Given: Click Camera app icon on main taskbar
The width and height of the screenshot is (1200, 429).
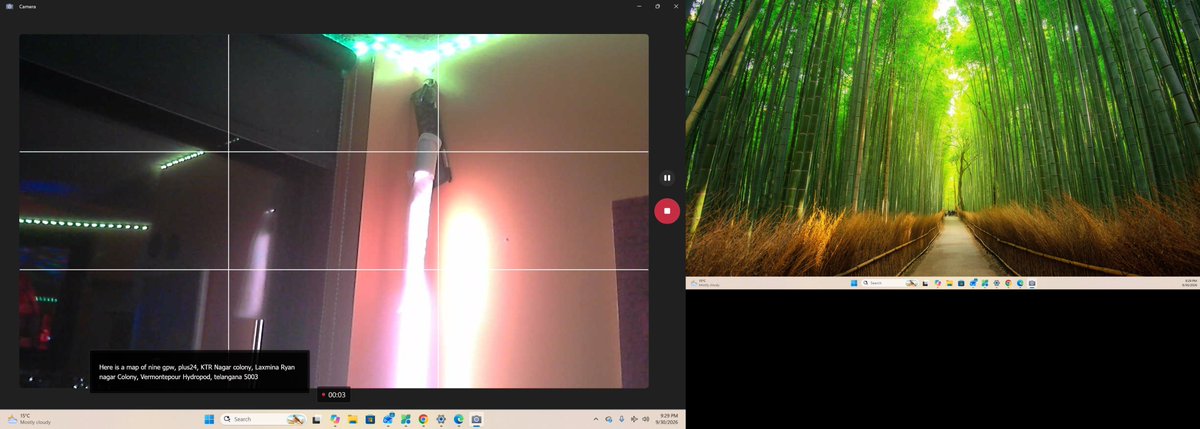Looking at the screenshot, I should coord(476,419).
